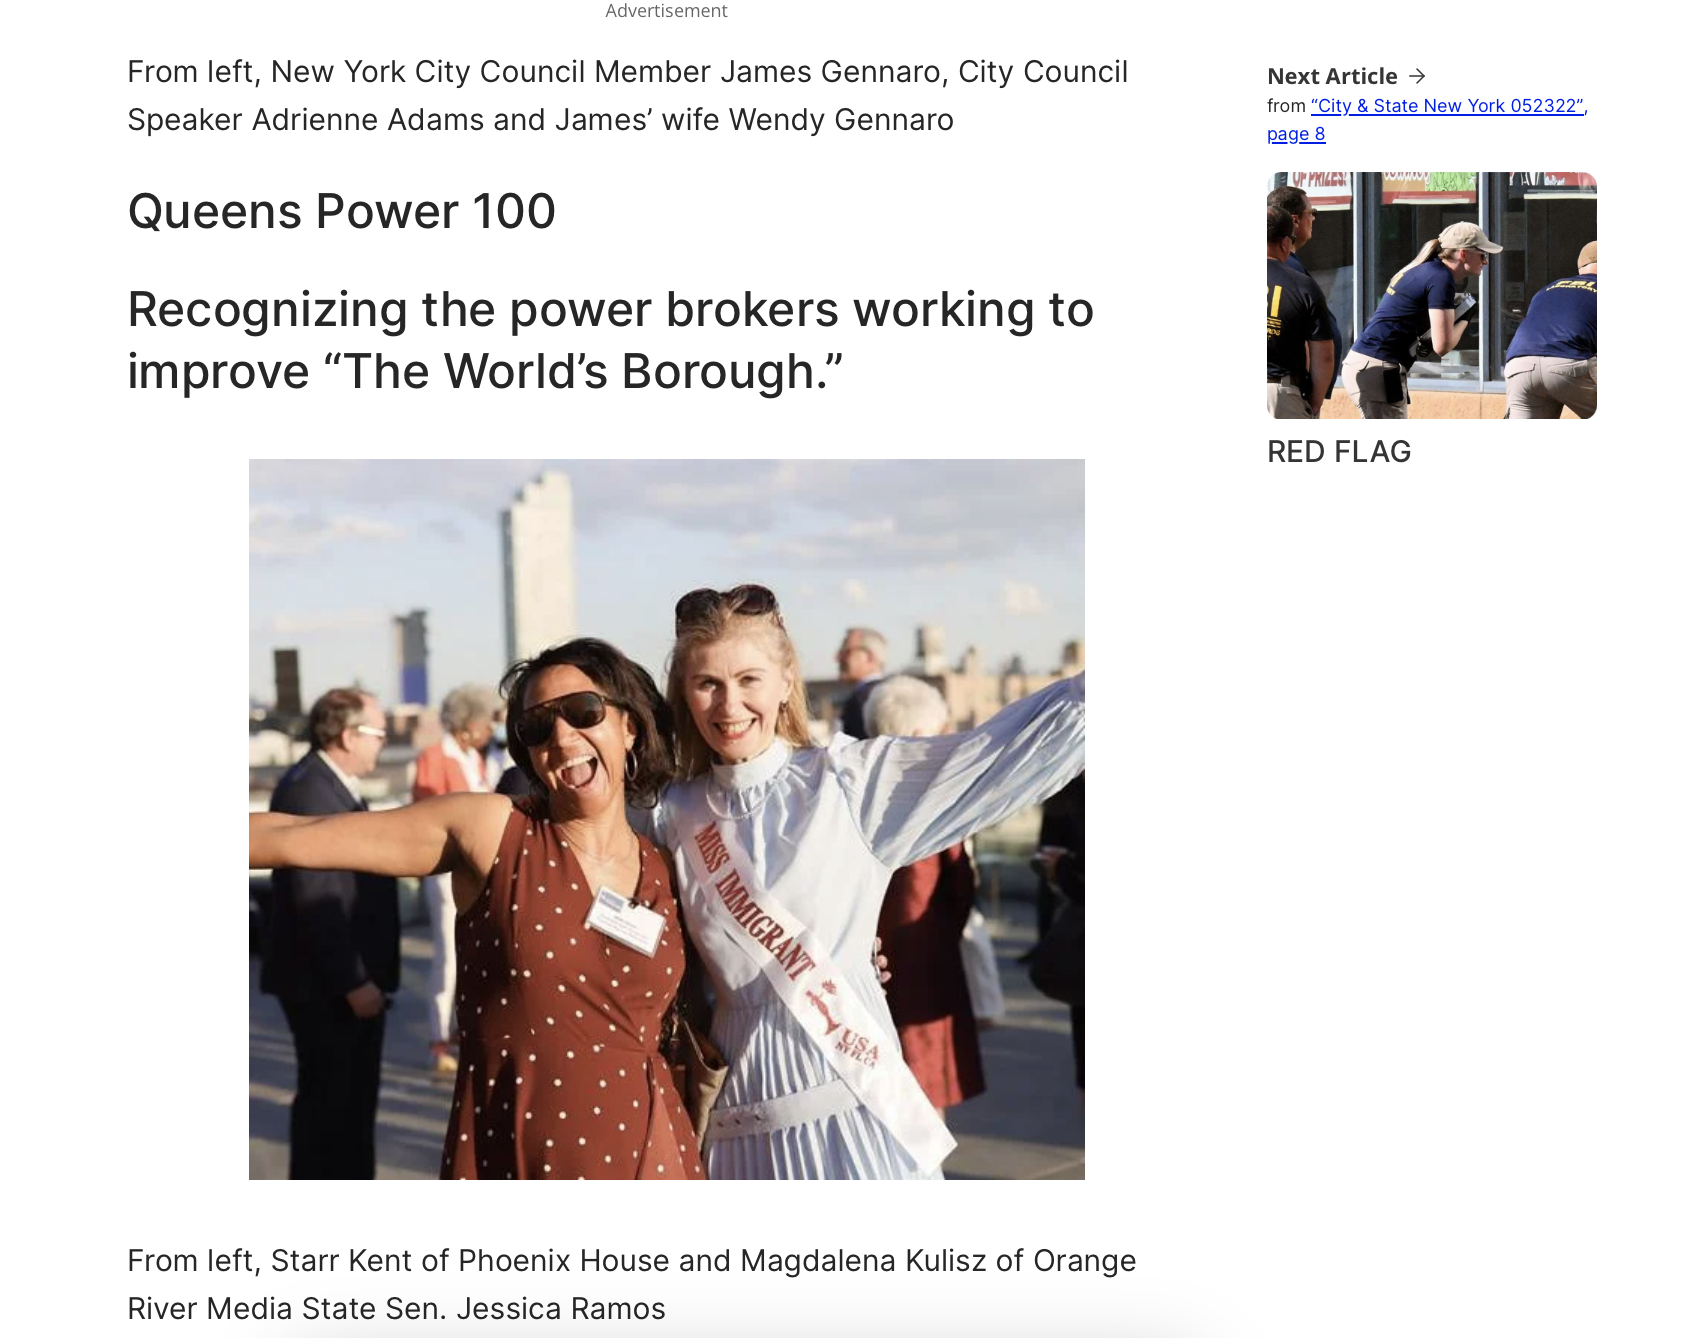Screen dimensions: 1683x1338
Task: Click the name badge on brown dress
Action: (625, 920)
